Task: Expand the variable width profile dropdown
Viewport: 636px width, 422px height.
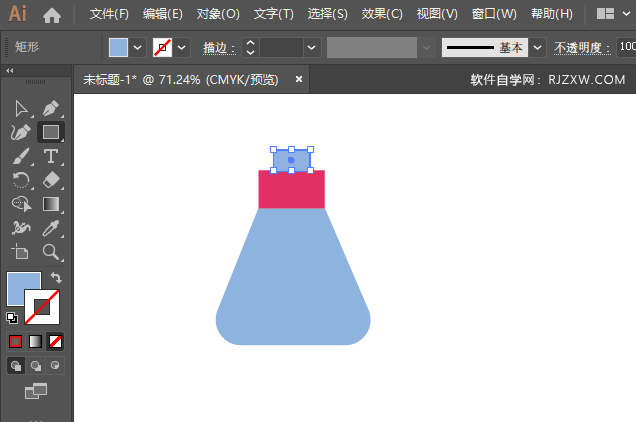Action: click(x=426, y=48)
